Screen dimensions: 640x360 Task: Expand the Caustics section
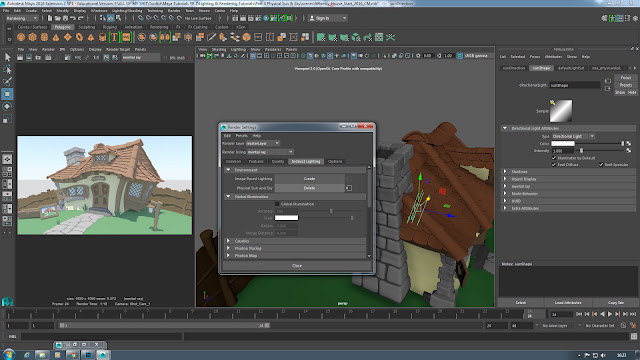coord(228,241)
